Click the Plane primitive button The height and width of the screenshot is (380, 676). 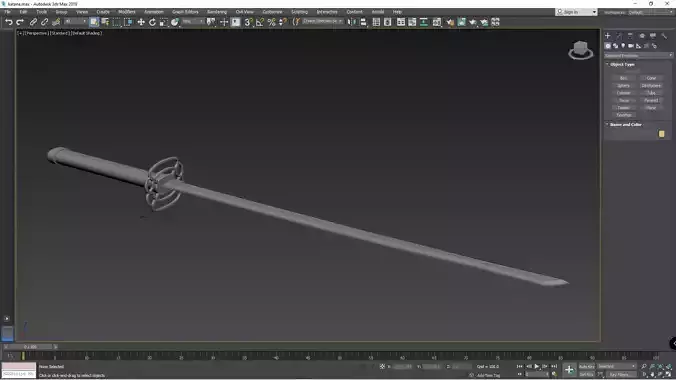pos(651,108)
